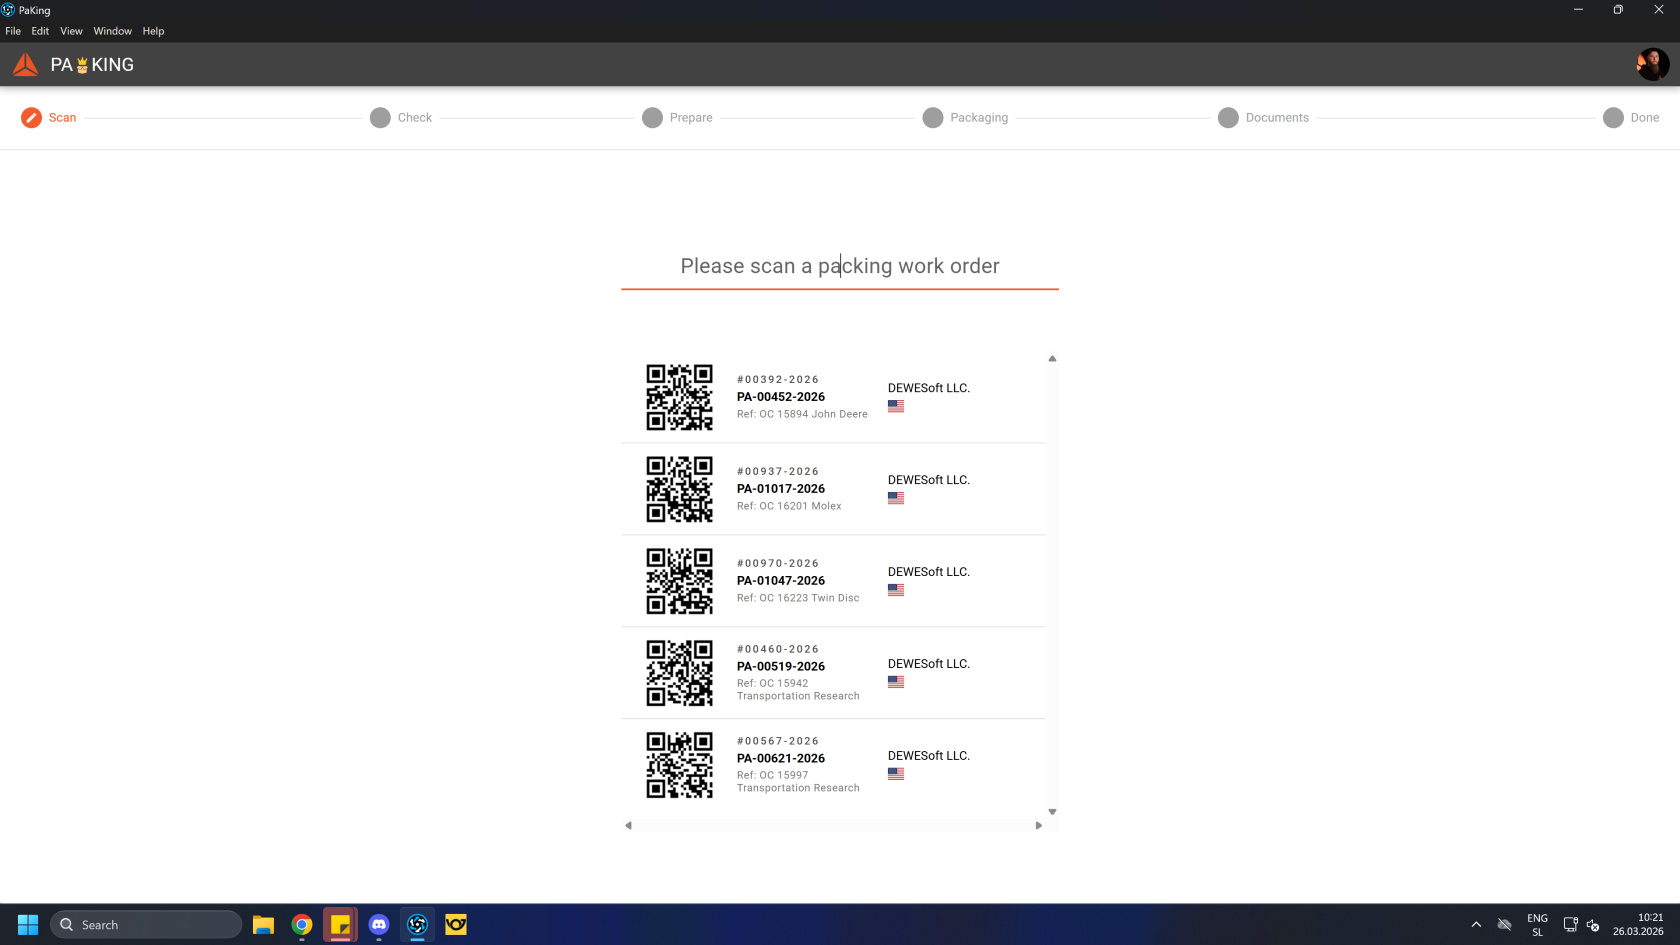Click the QR code for PA-00621-2026
This screenshot has height=945, width=1680.
point(679,765)
